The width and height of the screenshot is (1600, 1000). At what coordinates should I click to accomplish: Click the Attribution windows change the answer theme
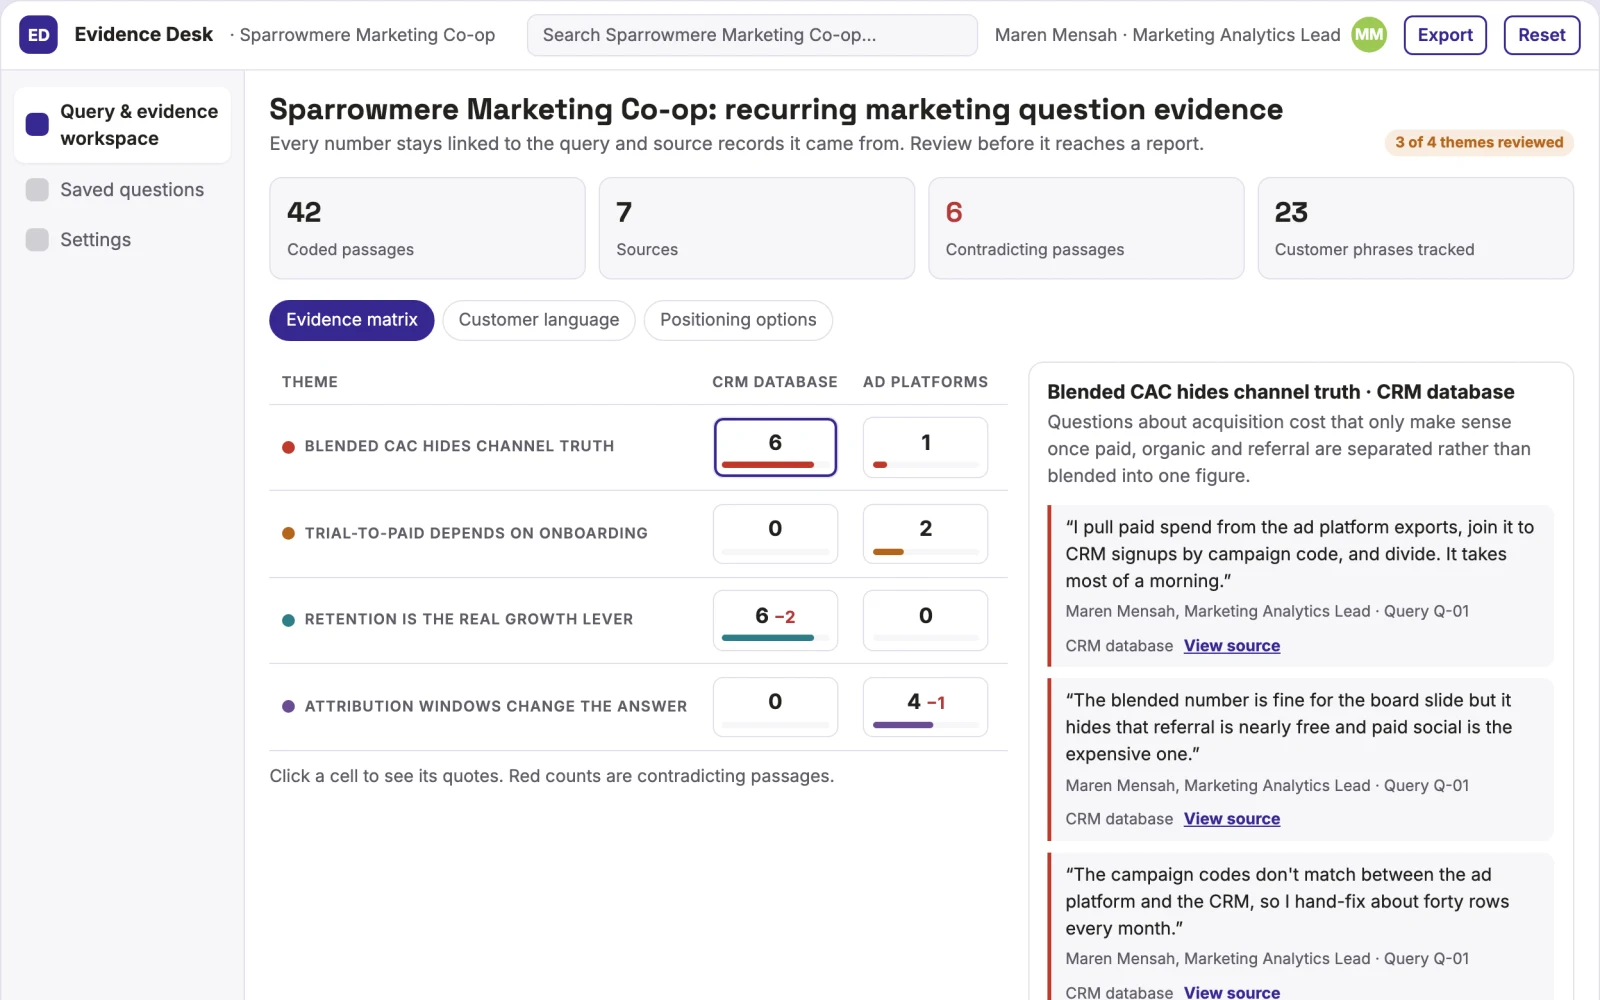point(496,706)
